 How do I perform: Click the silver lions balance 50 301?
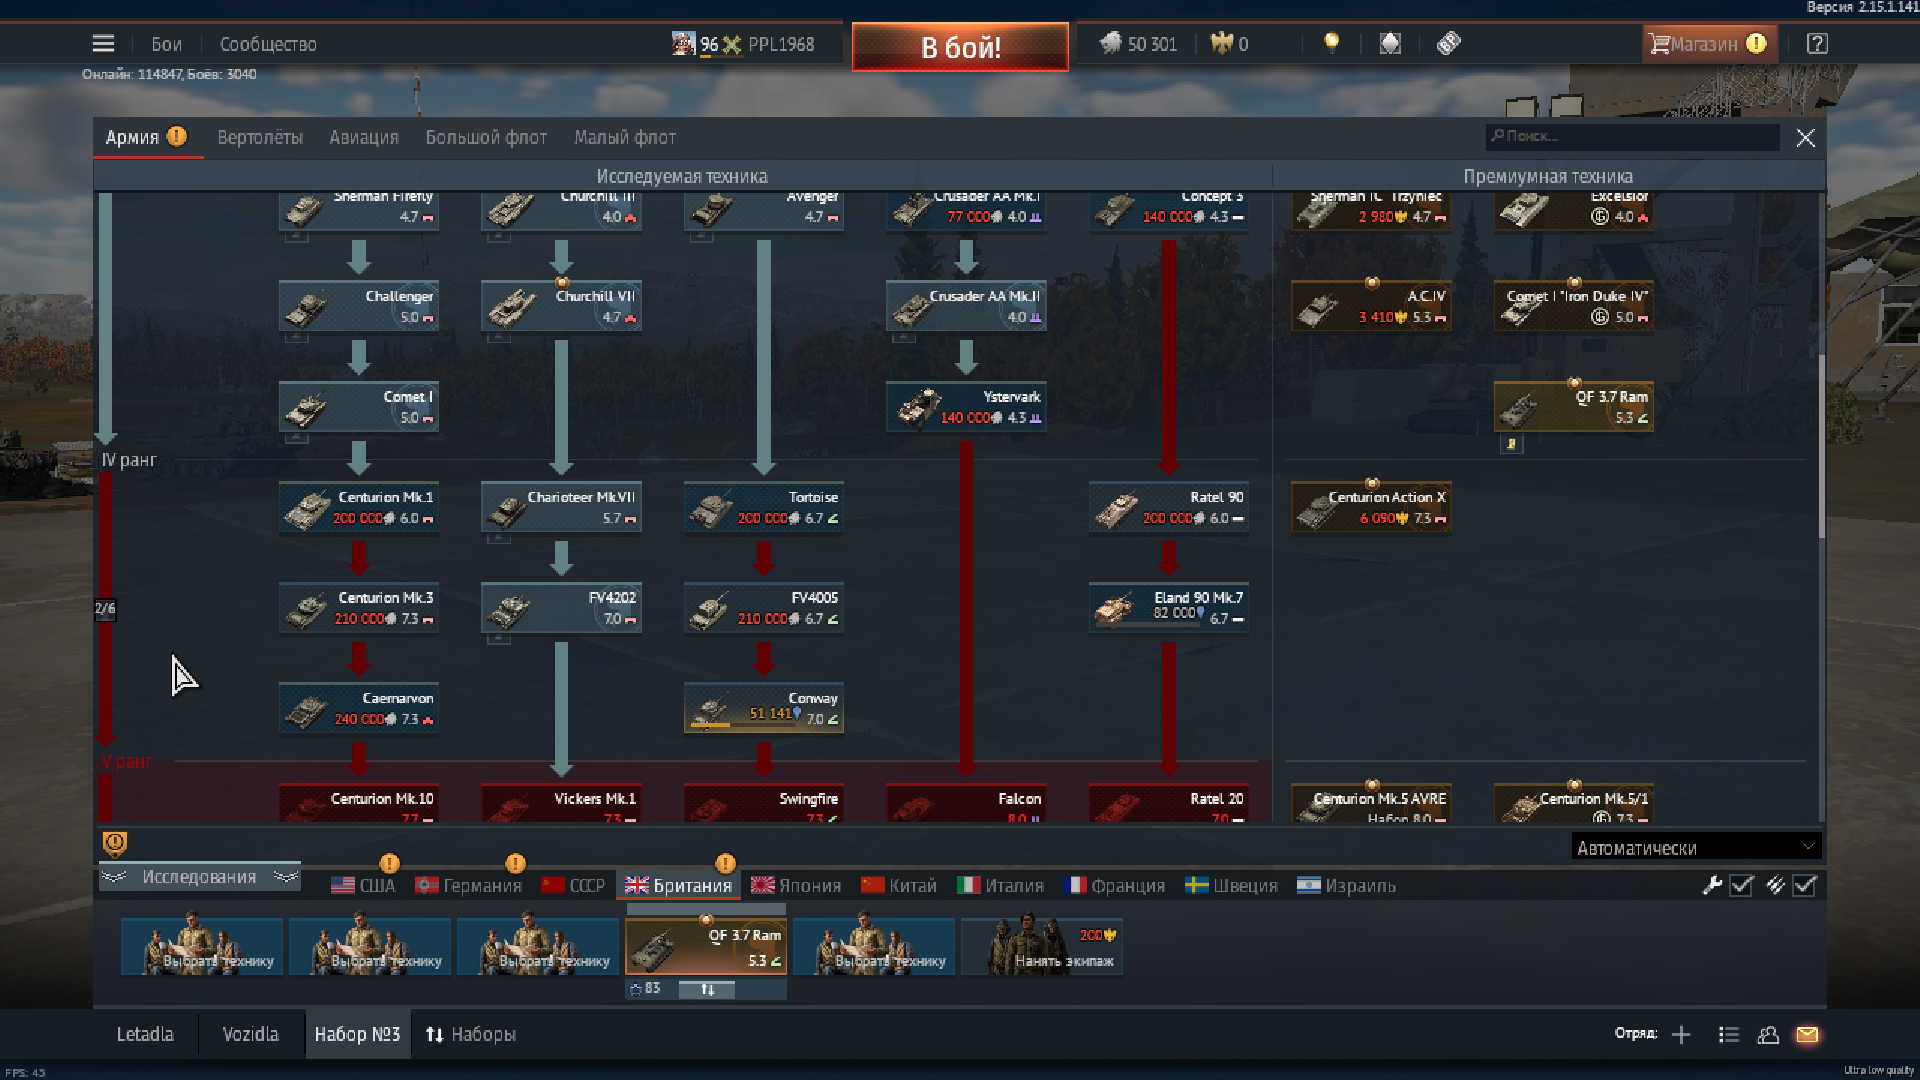[1139, 44]
